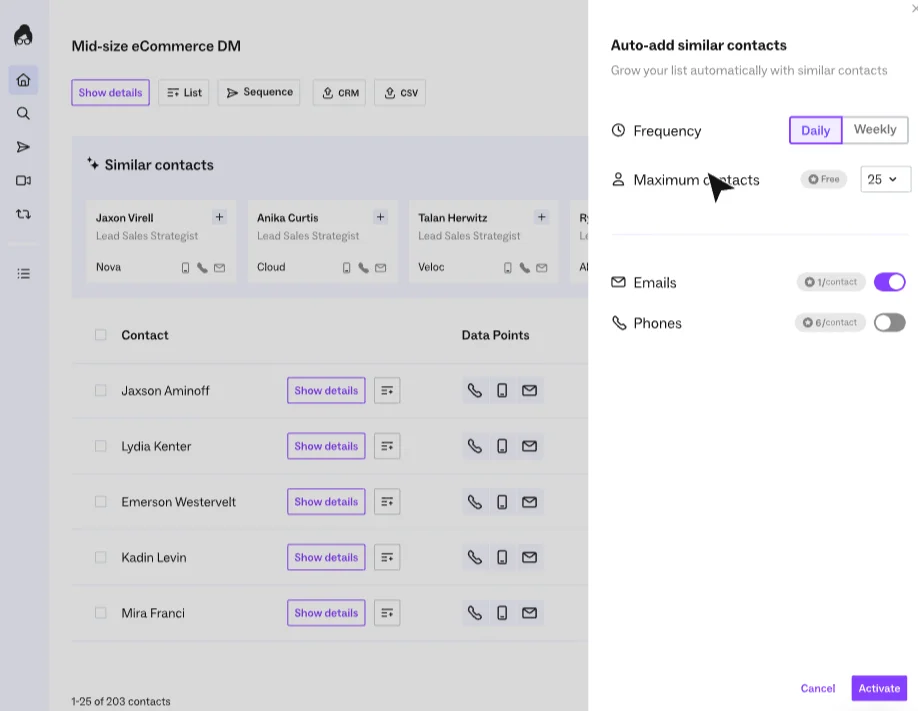This screenshot has height=711, width=918.
Task: Open the search icon in sidebar
Action: click(23, 113)
